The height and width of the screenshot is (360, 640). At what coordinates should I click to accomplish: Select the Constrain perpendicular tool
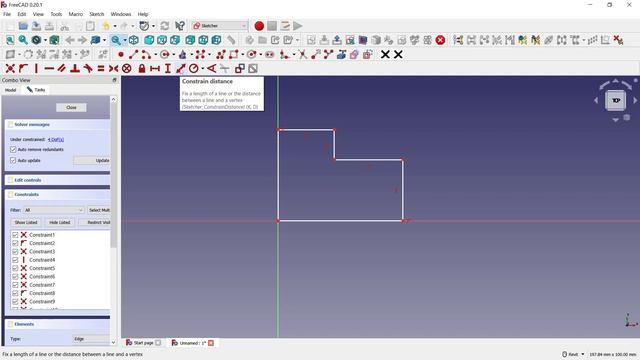(x=75, y=69)
